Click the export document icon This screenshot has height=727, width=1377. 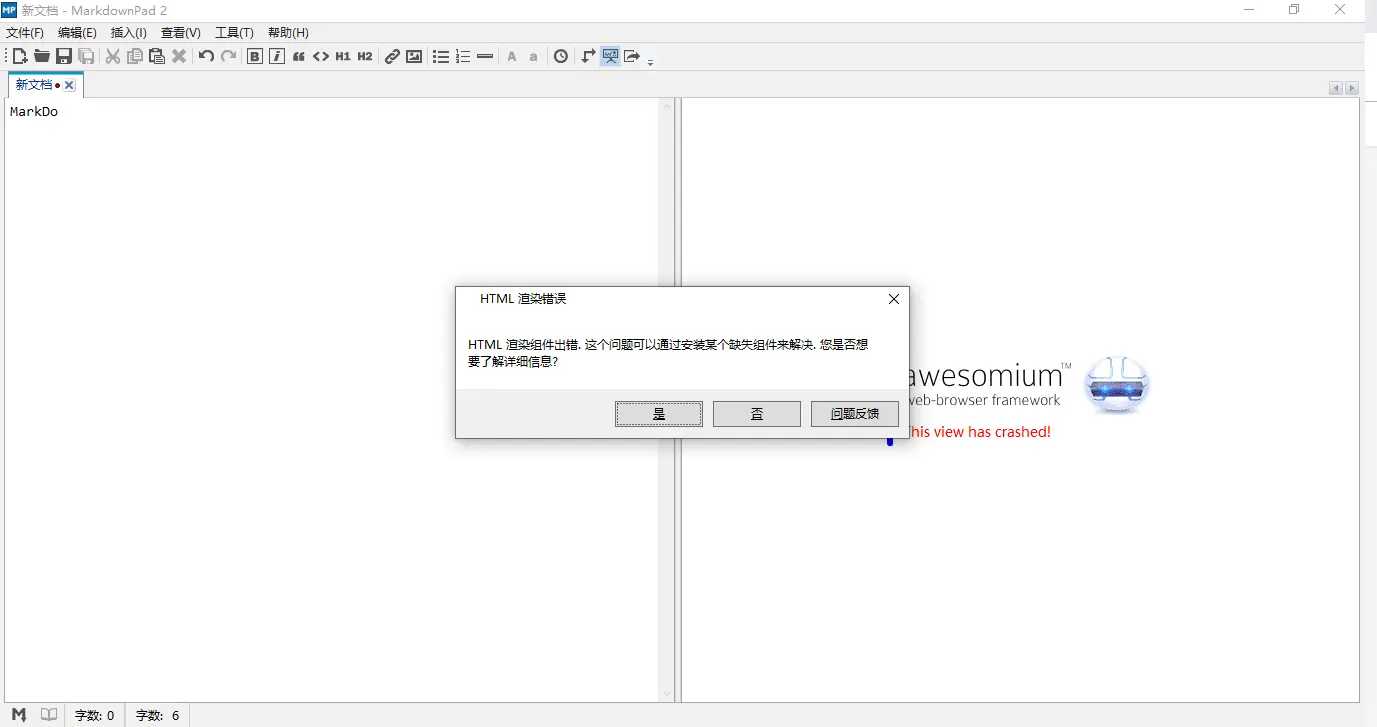tap(632, 56)
